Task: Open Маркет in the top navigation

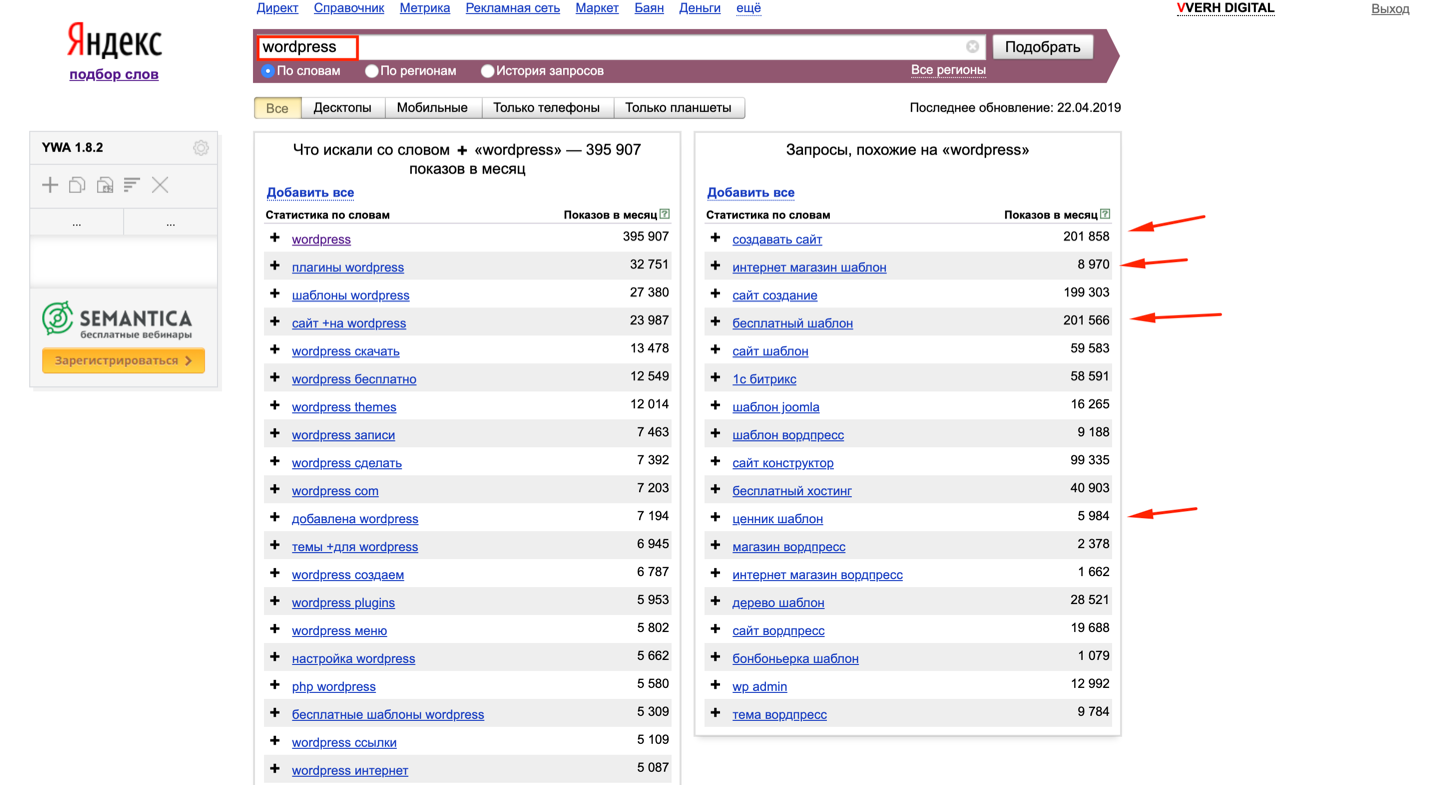Action: click(x=597, y=8)
